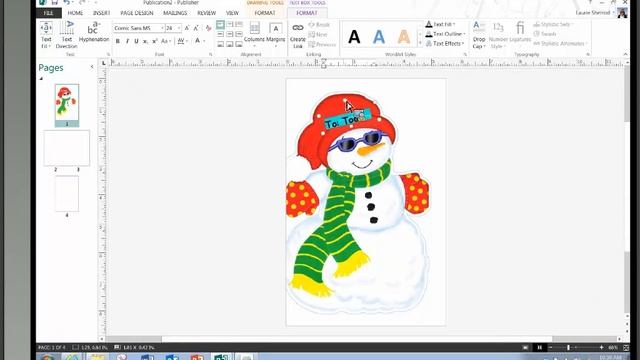Select Align Bottom Right alignment
Screen dimensions: 640x360
[239, 44]
